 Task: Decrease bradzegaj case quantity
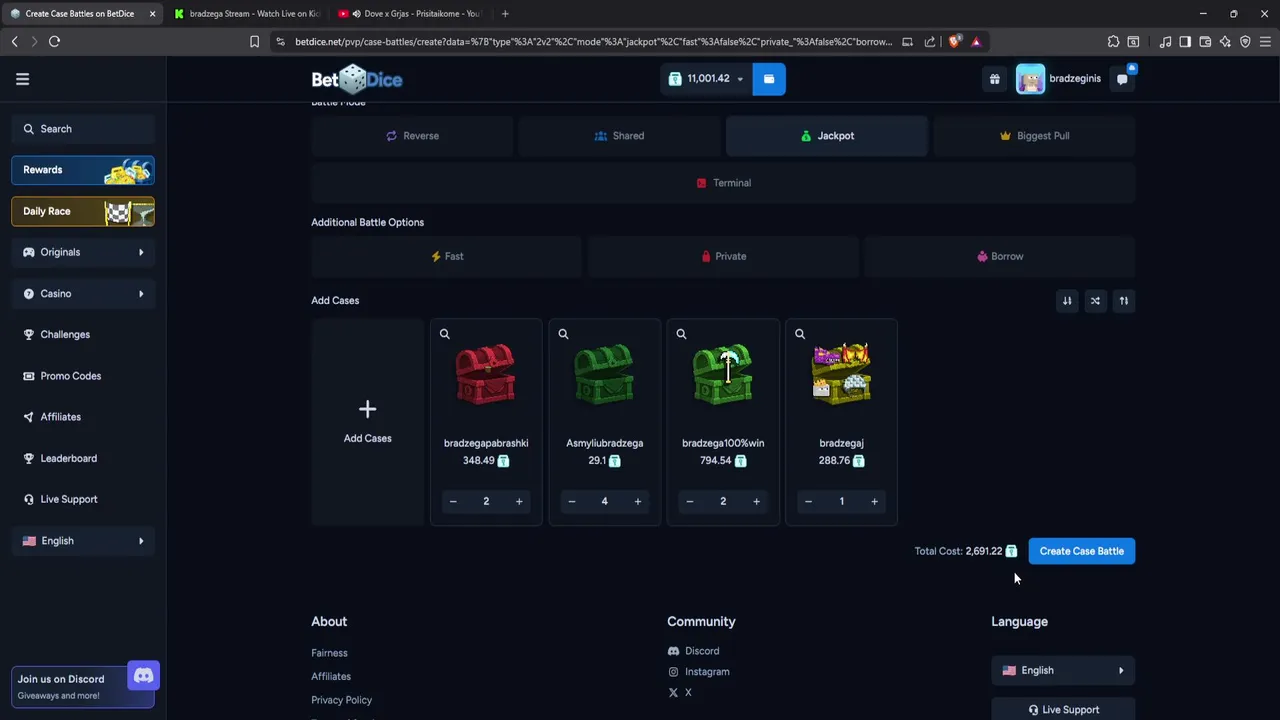[x=808, y=501]
